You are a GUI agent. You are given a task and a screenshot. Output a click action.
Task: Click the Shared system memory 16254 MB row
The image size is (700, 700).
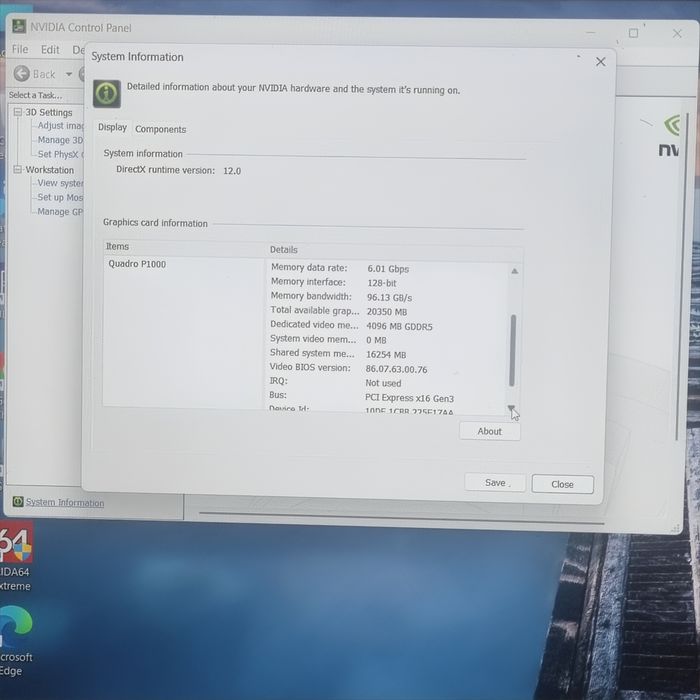tap(338, 354)
